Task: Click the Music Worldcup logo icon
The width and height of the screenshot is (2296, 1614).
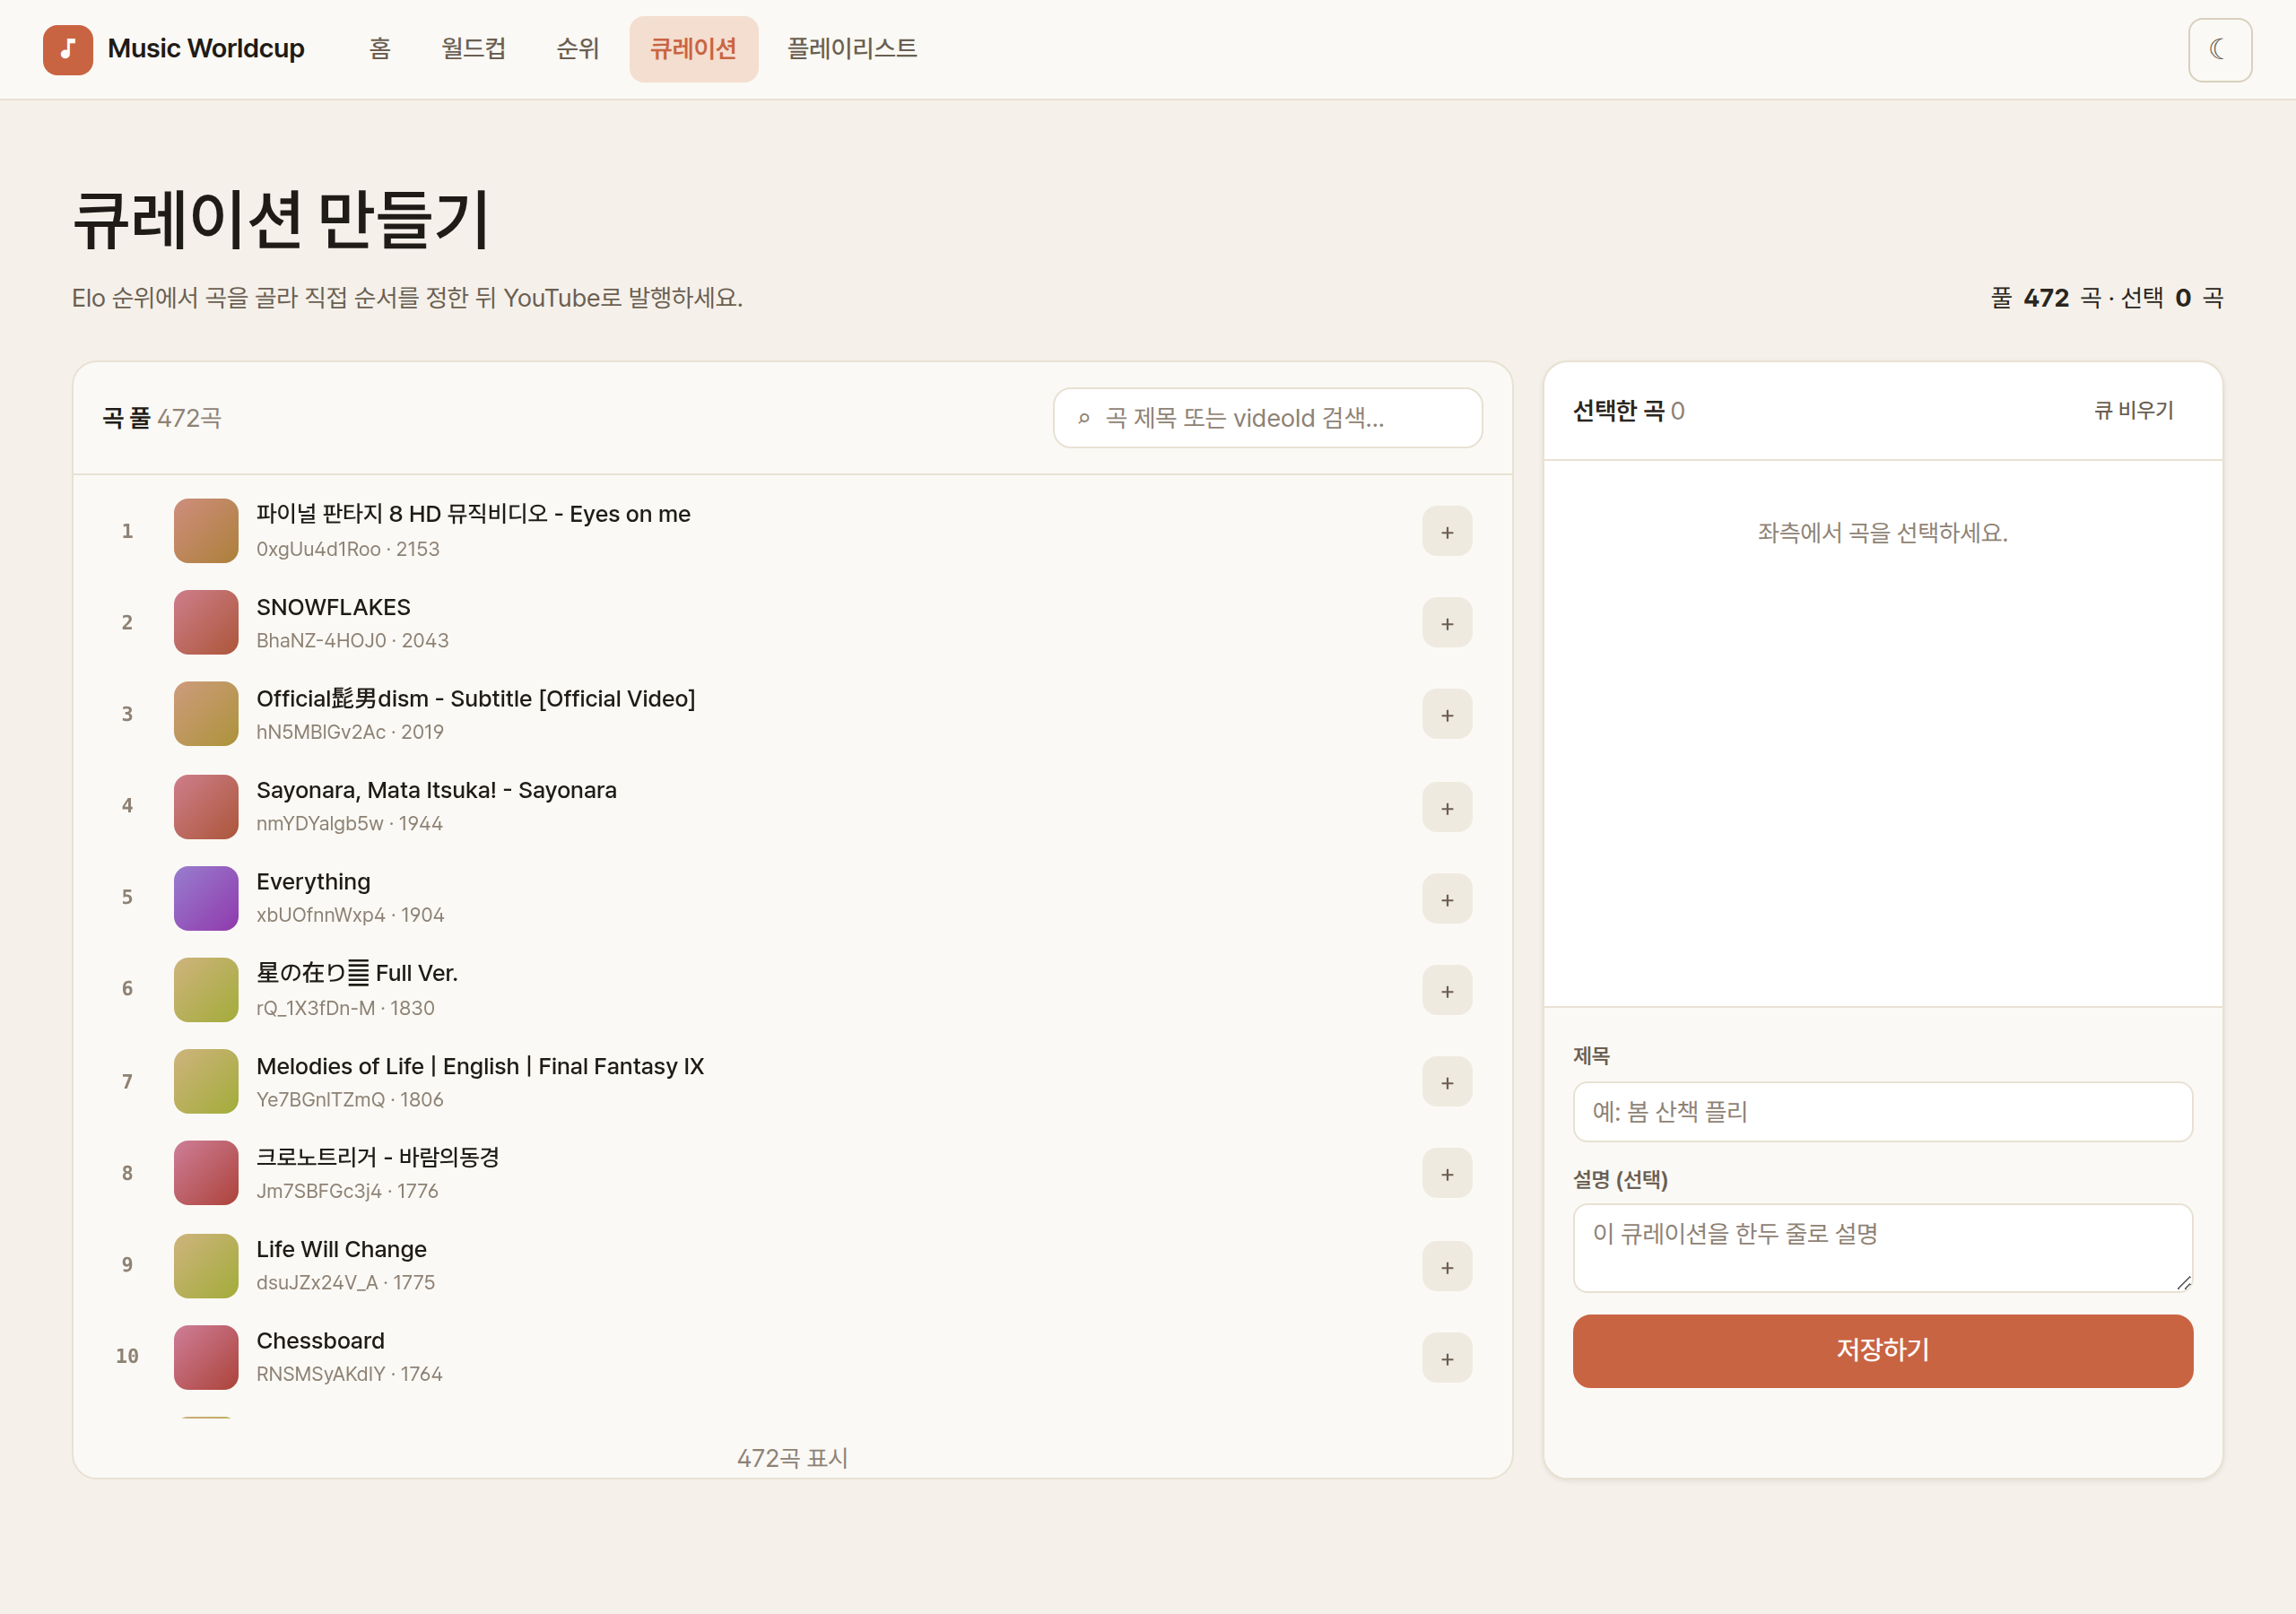Action: (x=68, y=49)
